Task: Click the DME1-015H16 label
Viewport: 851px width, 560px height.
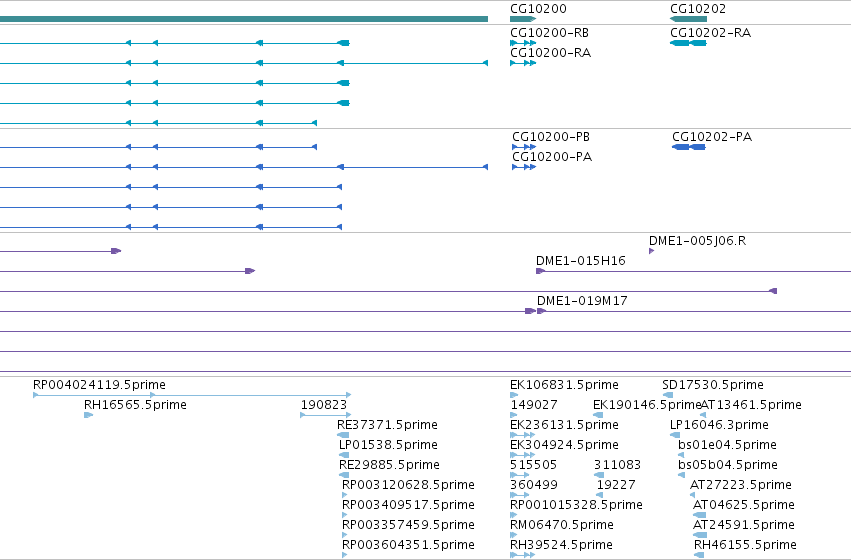Action: pos(581,261)
